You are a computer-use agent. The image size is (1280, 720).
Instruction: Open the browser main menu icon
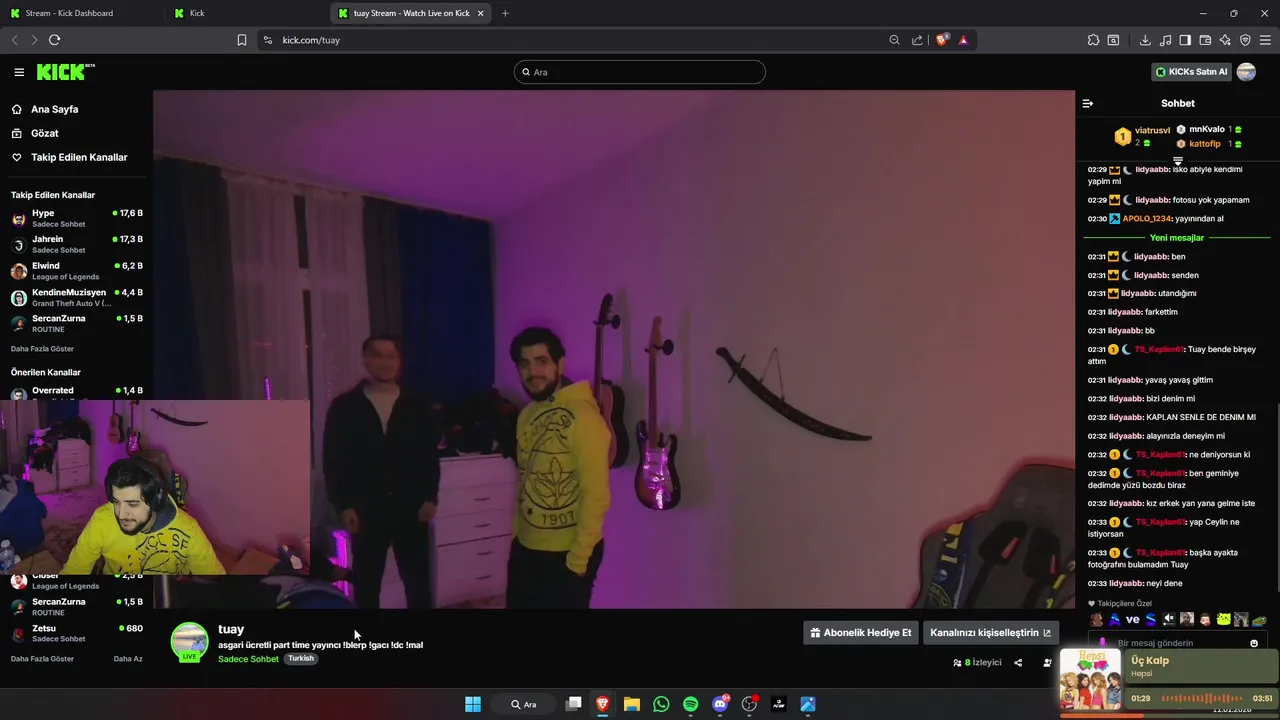pyautogui.click(x=1266, y=40)
